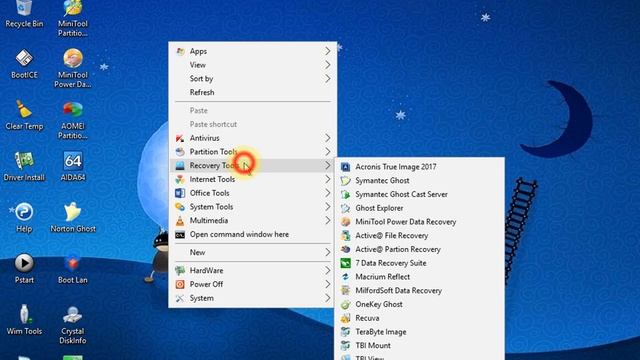Screen dimensions: 640x360
Task: Launch Active@ Partion Recovery
Action: [x=420, y=249]
